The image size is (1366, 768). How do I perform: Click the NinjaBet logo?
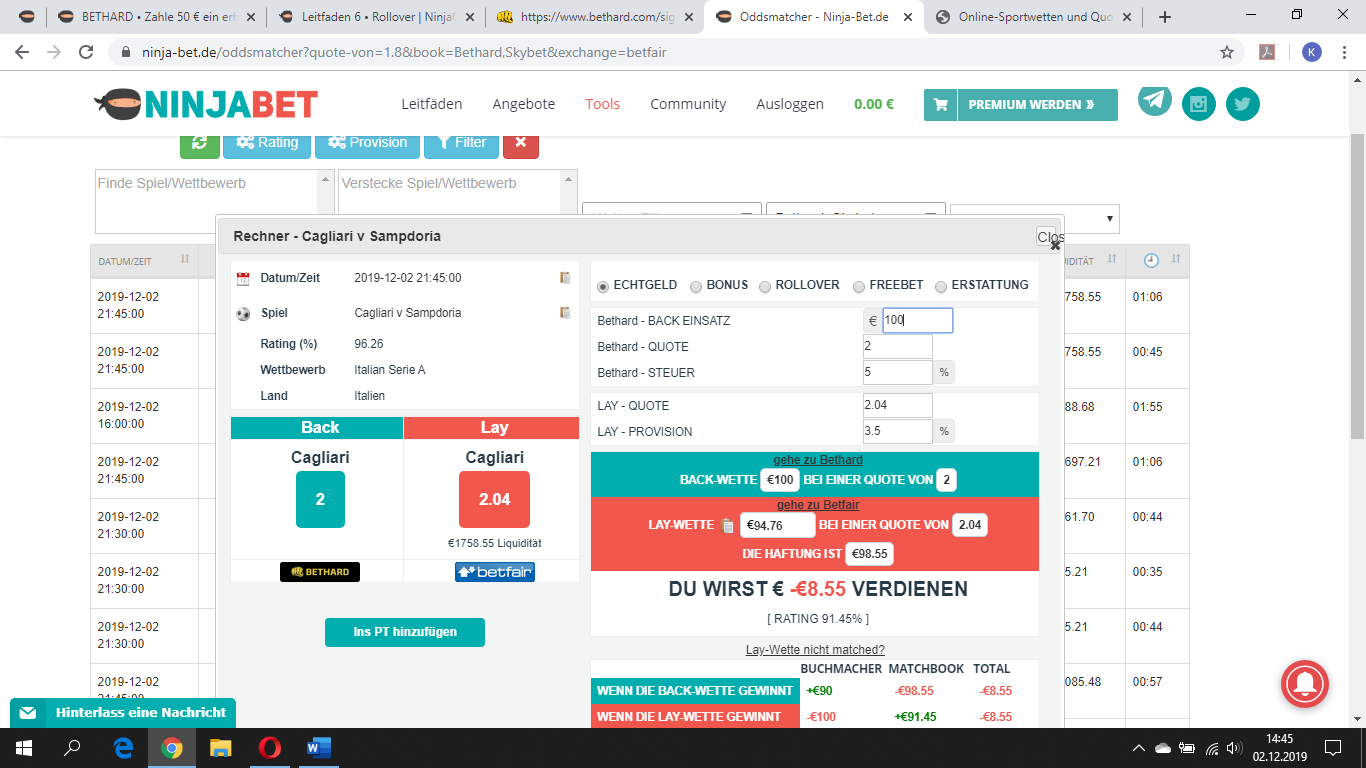[x=206, y=103]
